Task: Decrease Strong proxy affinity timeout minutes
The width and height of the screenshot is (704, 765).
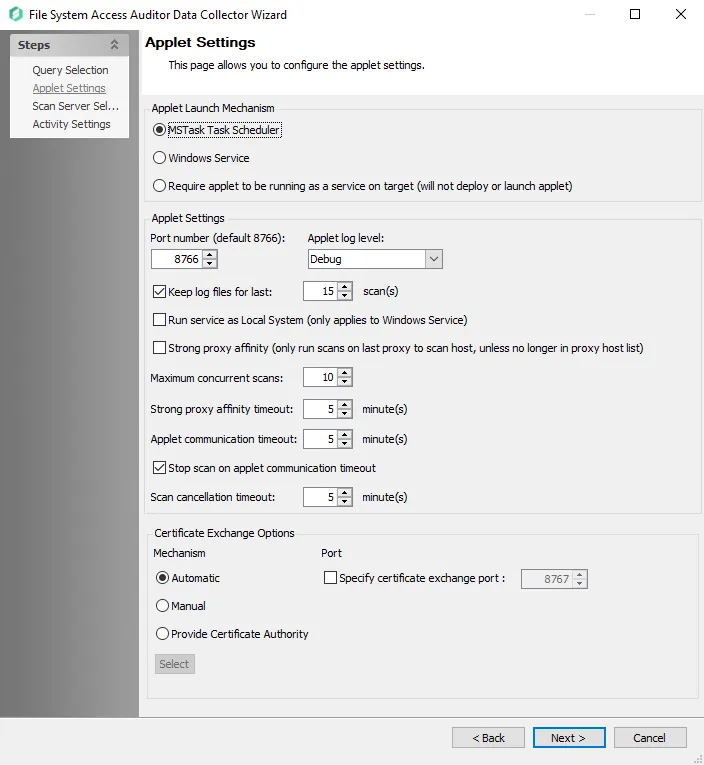Action: click(x=344, y=413)
